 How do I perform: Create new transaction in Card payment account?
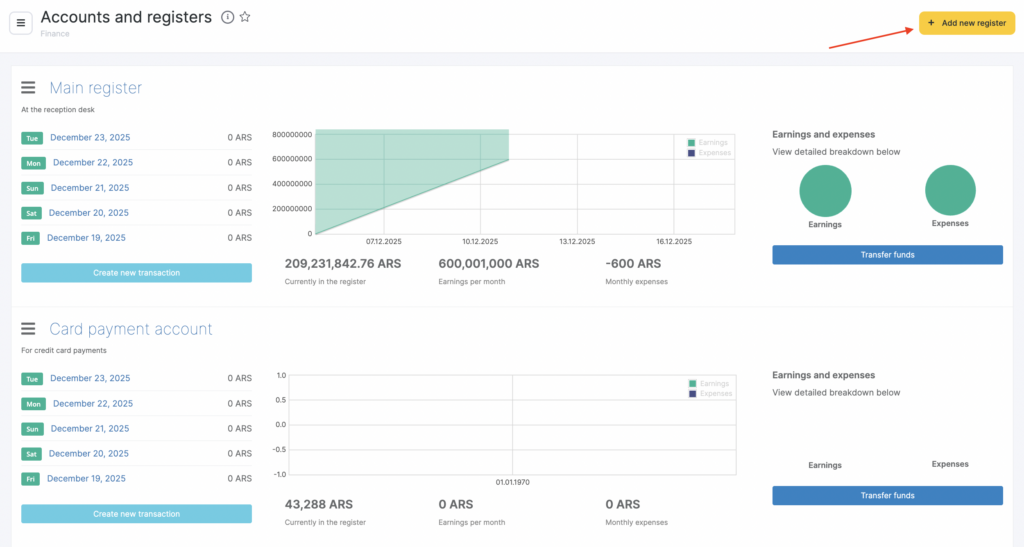(136, 514)
